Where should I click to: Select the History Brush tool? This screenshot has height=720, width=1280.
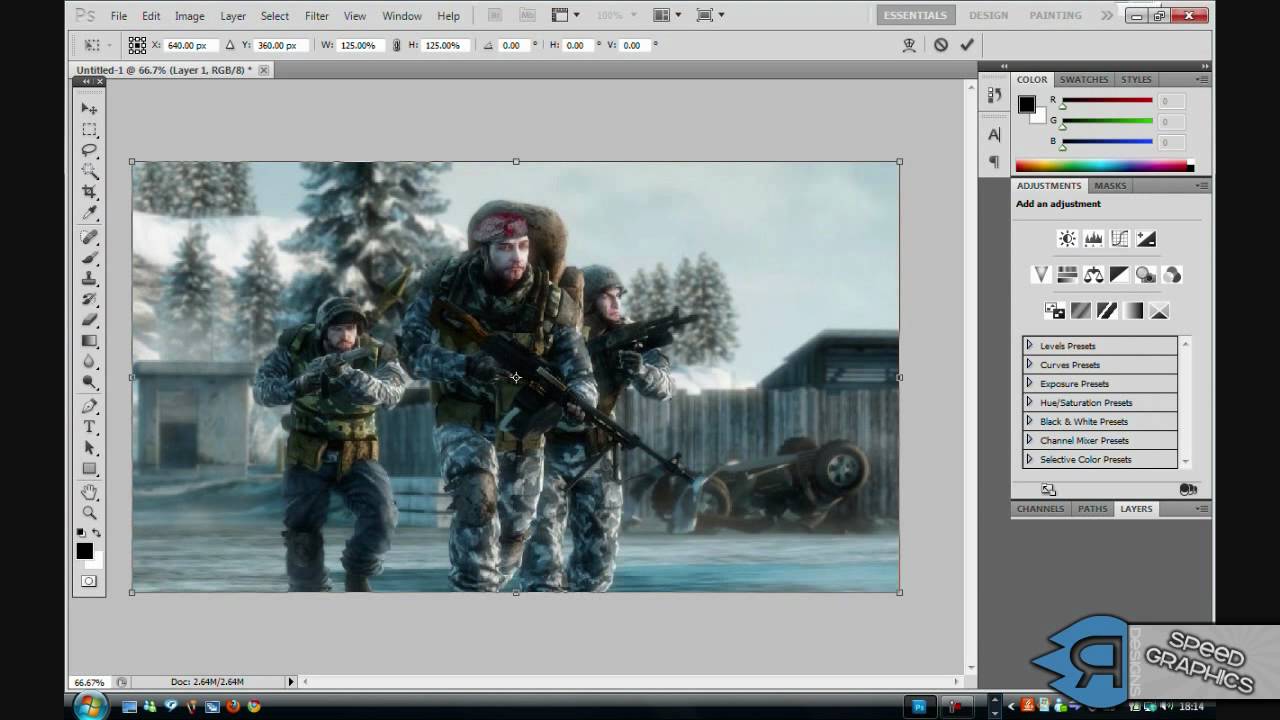tap(89, 300)
